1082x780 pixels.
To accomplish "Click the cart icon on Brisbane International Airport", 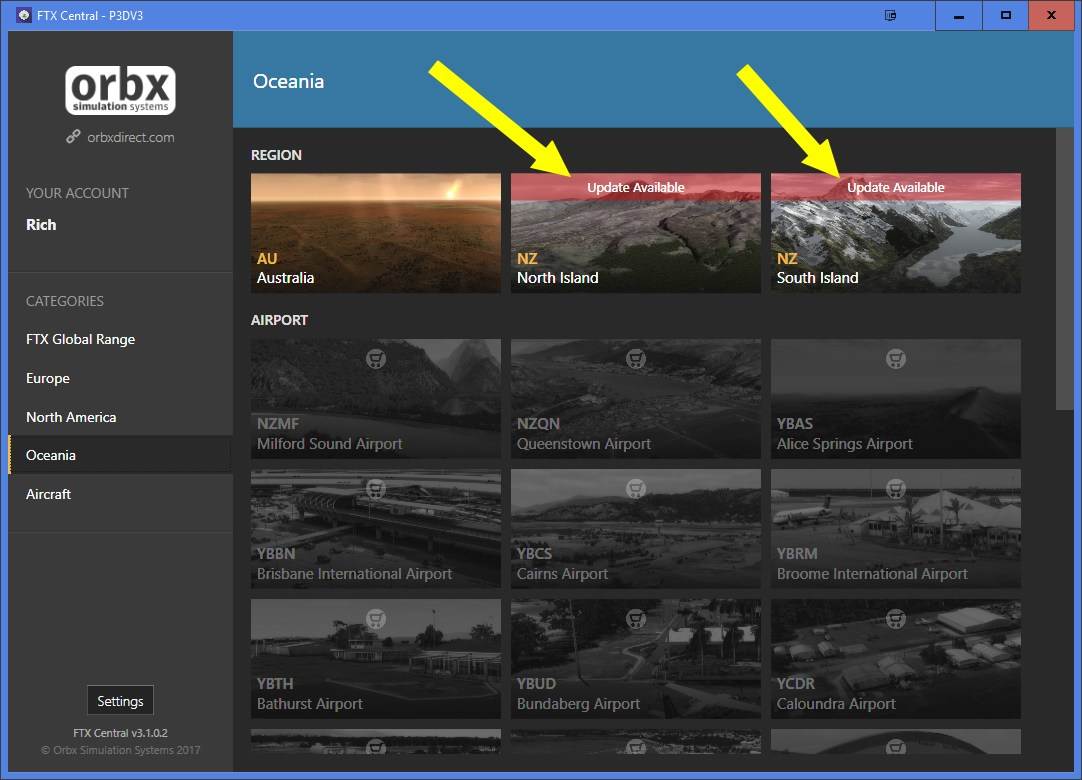I will click(x=376, y=489).
